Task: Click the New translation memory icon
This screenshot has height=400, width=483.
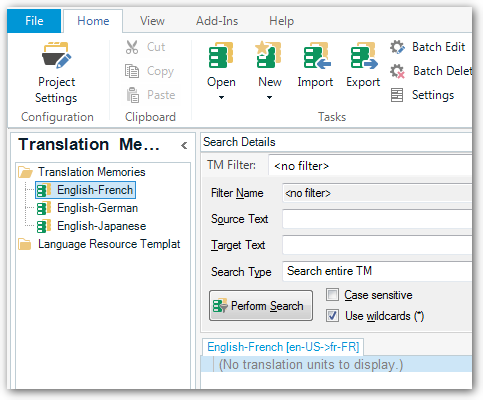Action: 269,56
